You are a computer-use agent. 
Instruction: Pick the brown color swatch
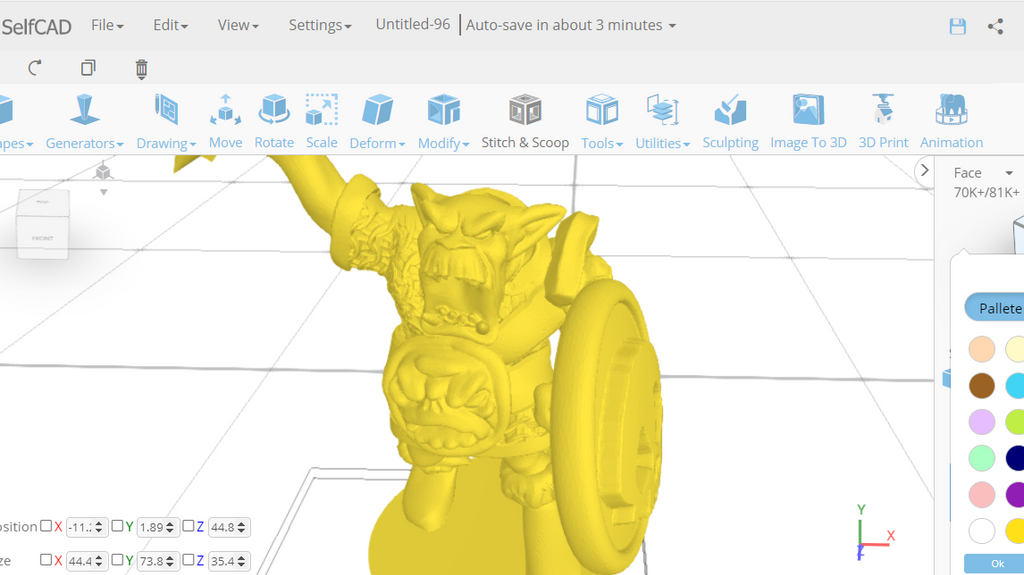coord(982,386)
